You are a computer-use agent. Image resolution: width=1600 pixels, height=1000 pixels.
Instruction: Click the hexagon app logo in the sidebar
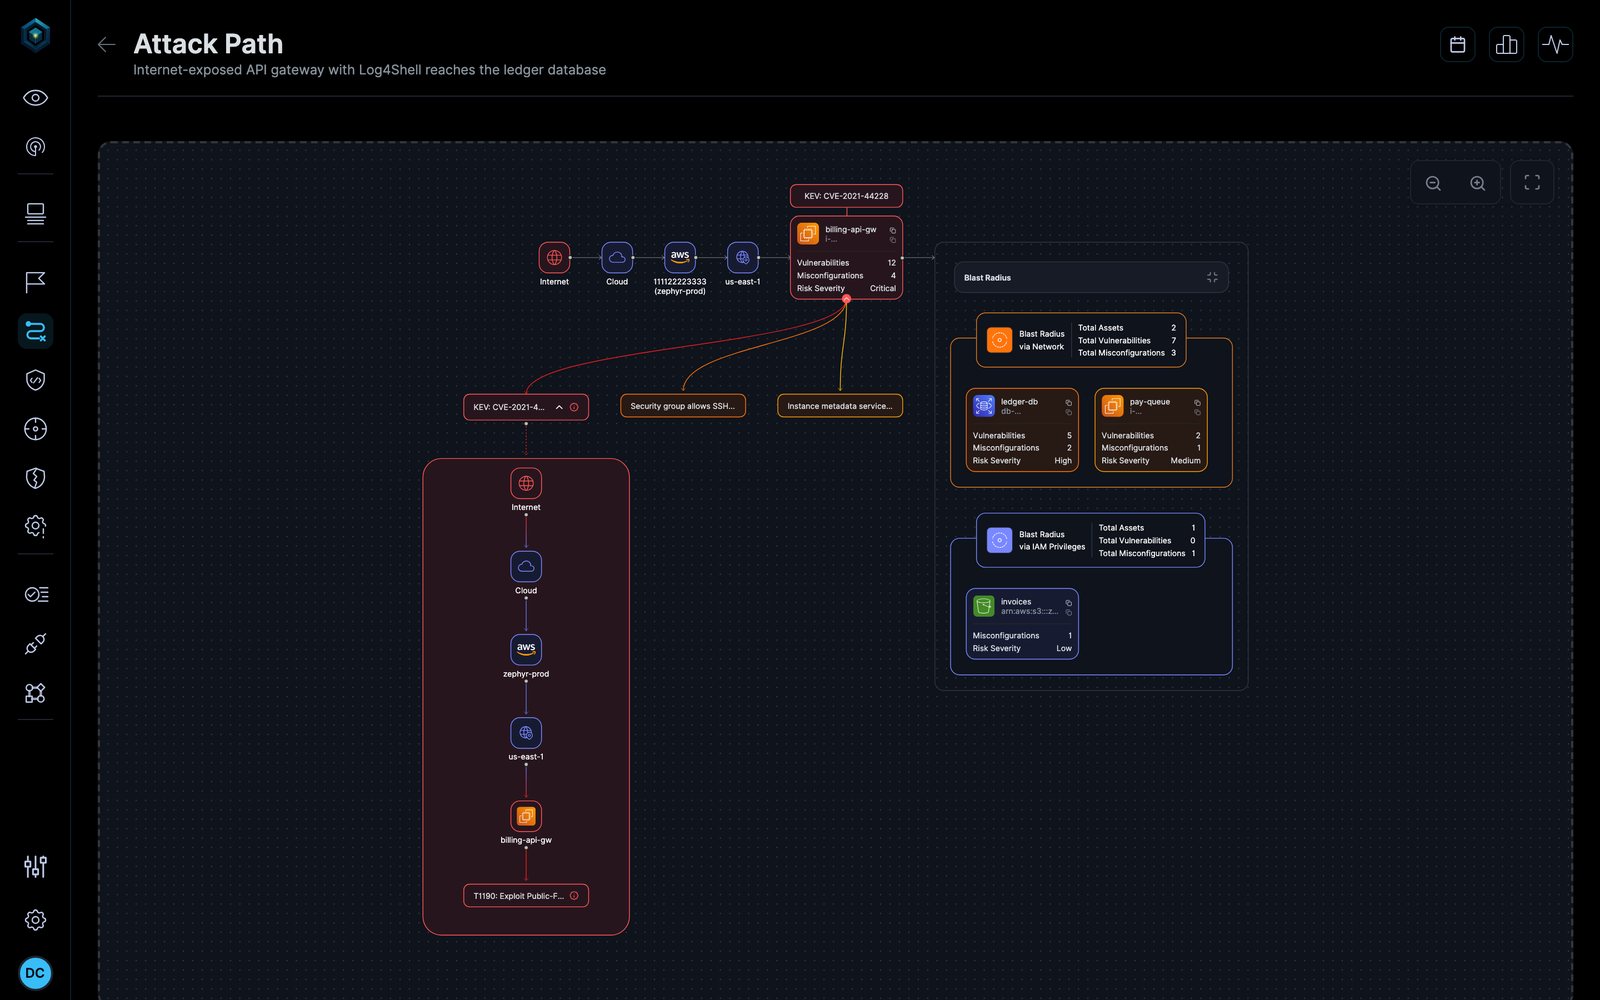point(36,35)
